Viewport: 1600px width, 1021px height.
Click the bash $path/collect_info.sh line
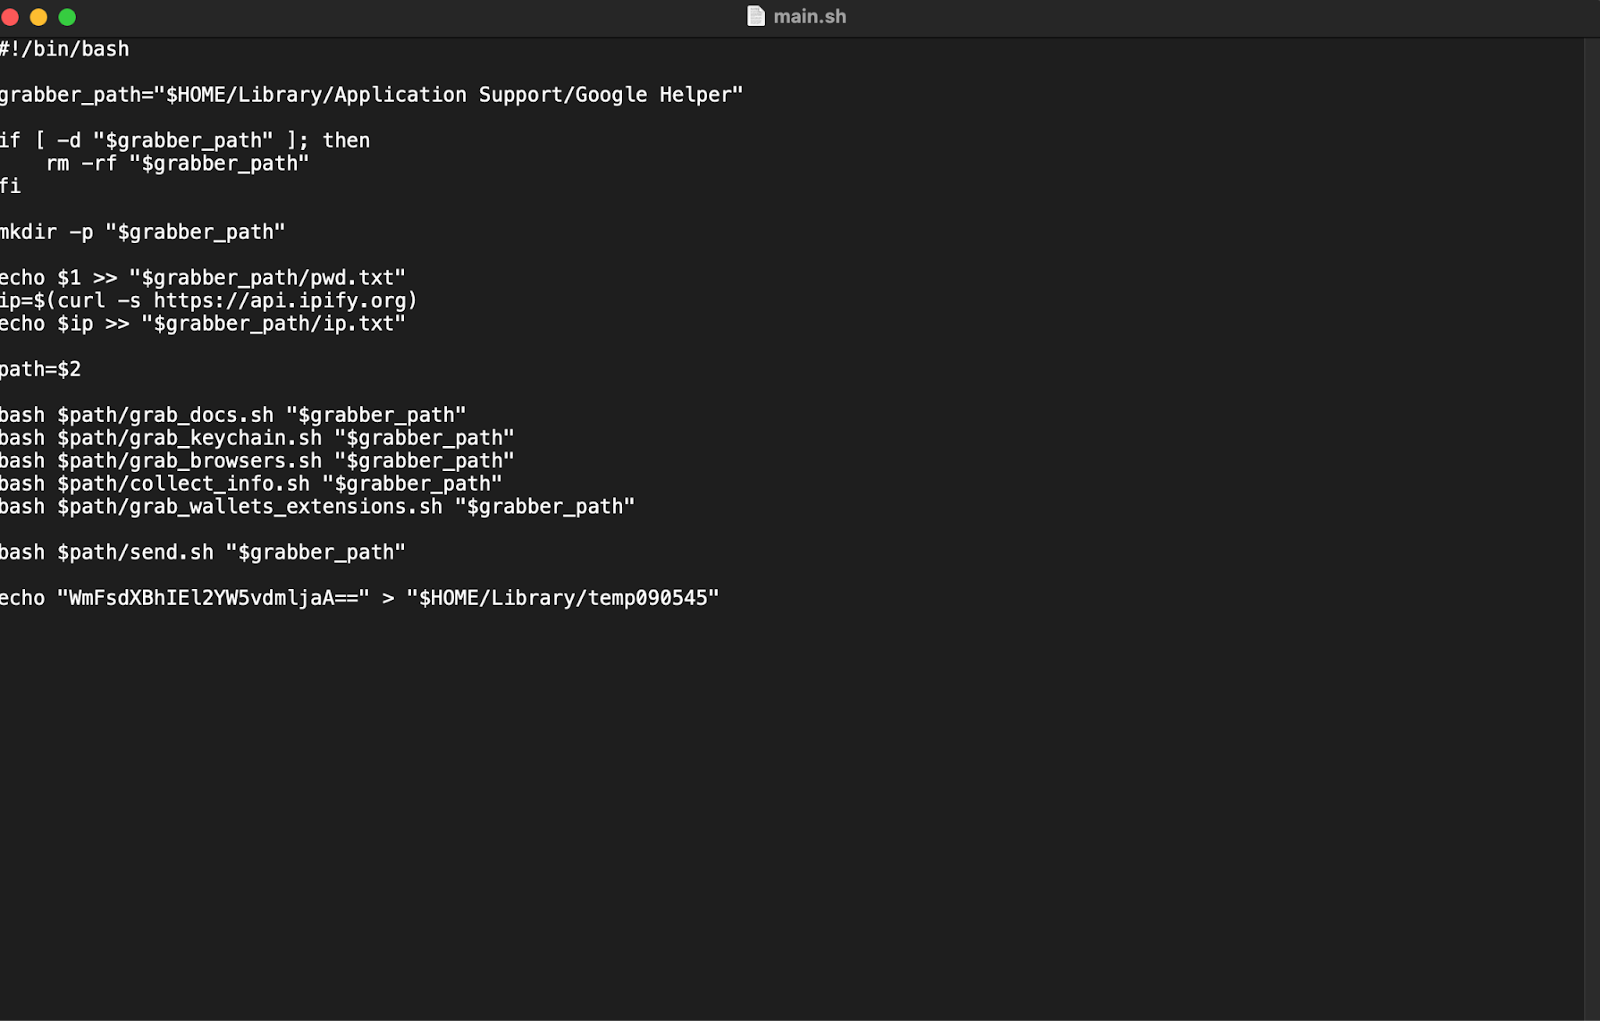pyautogui.click(x=251, y=485)
